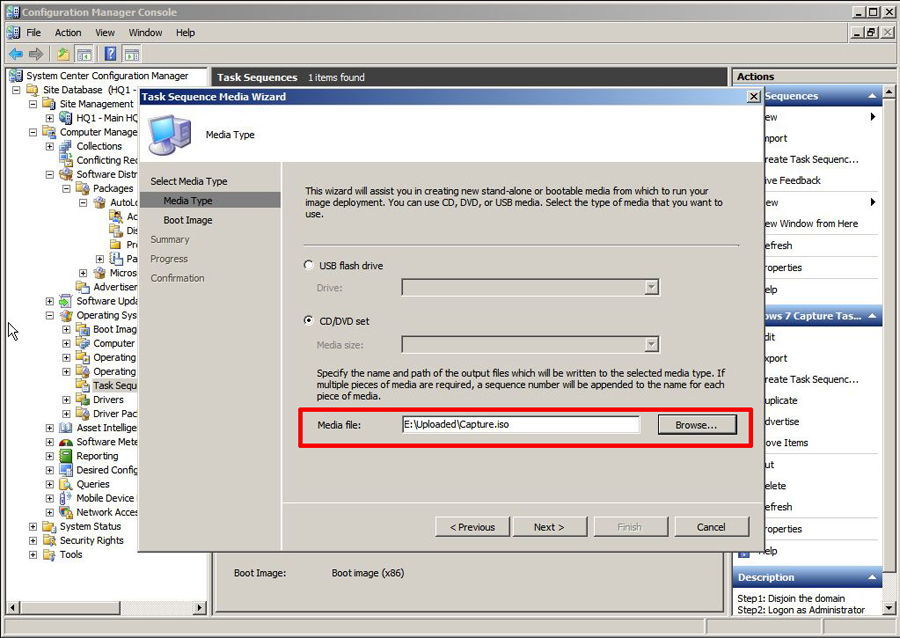
Task: Select the CD/DVD set radio button
Action: pos(309,321)
